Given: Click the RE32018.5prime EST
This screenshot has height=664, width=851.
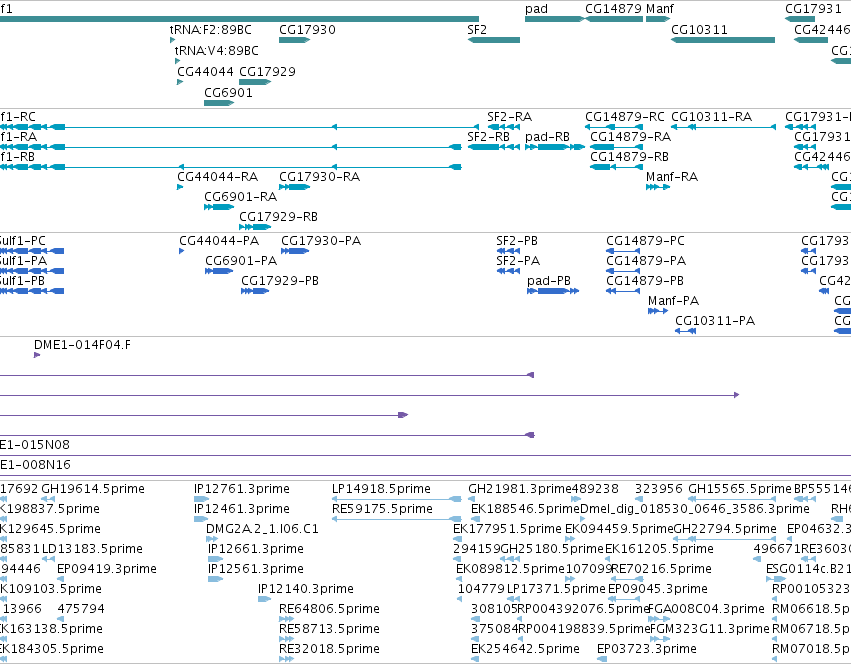Looking at the screenshot, I should [287, 659].
